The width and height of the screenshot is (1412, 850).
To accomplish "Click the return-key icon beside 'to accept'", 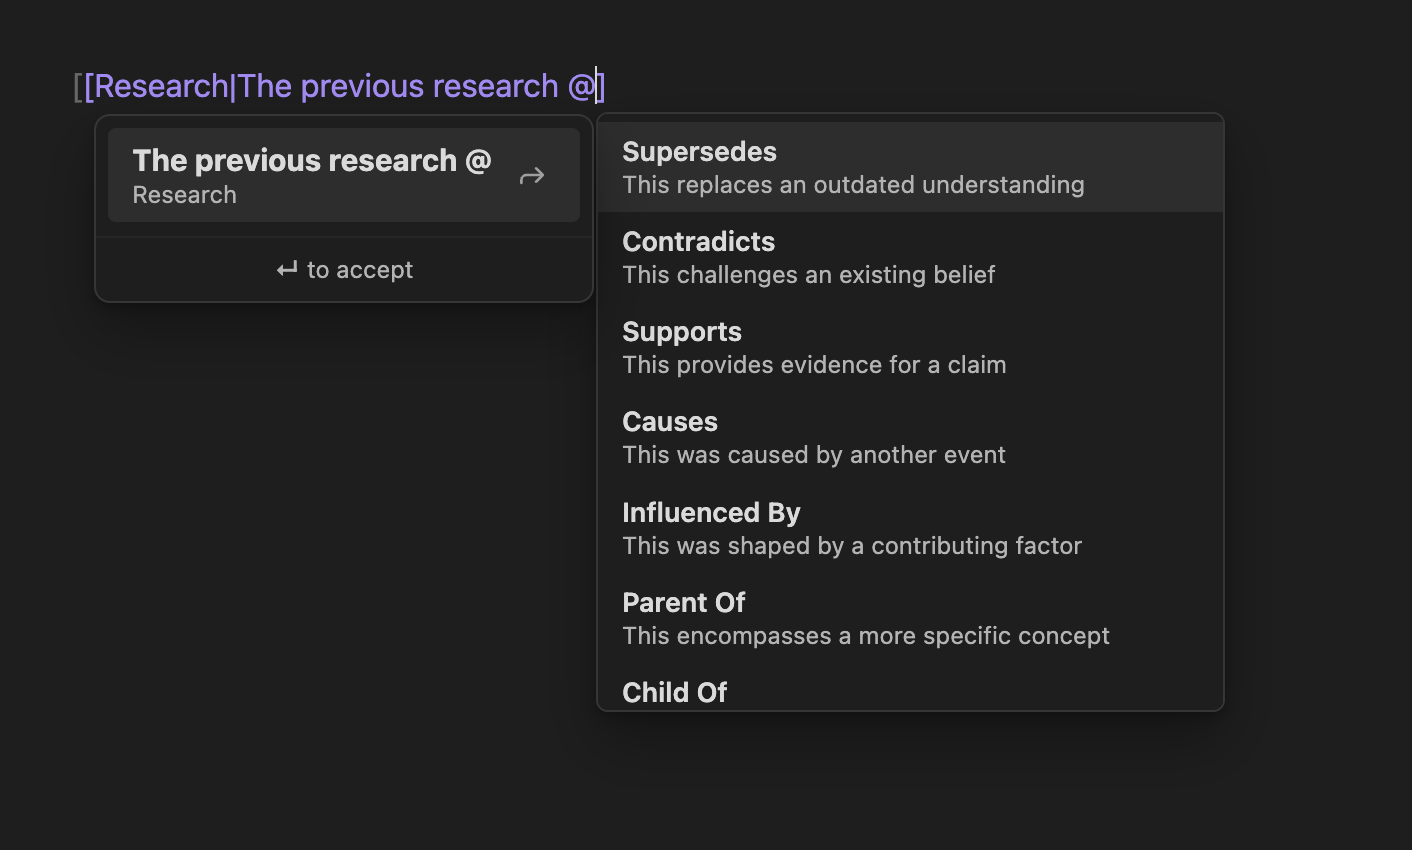I will tap(287, 270).
